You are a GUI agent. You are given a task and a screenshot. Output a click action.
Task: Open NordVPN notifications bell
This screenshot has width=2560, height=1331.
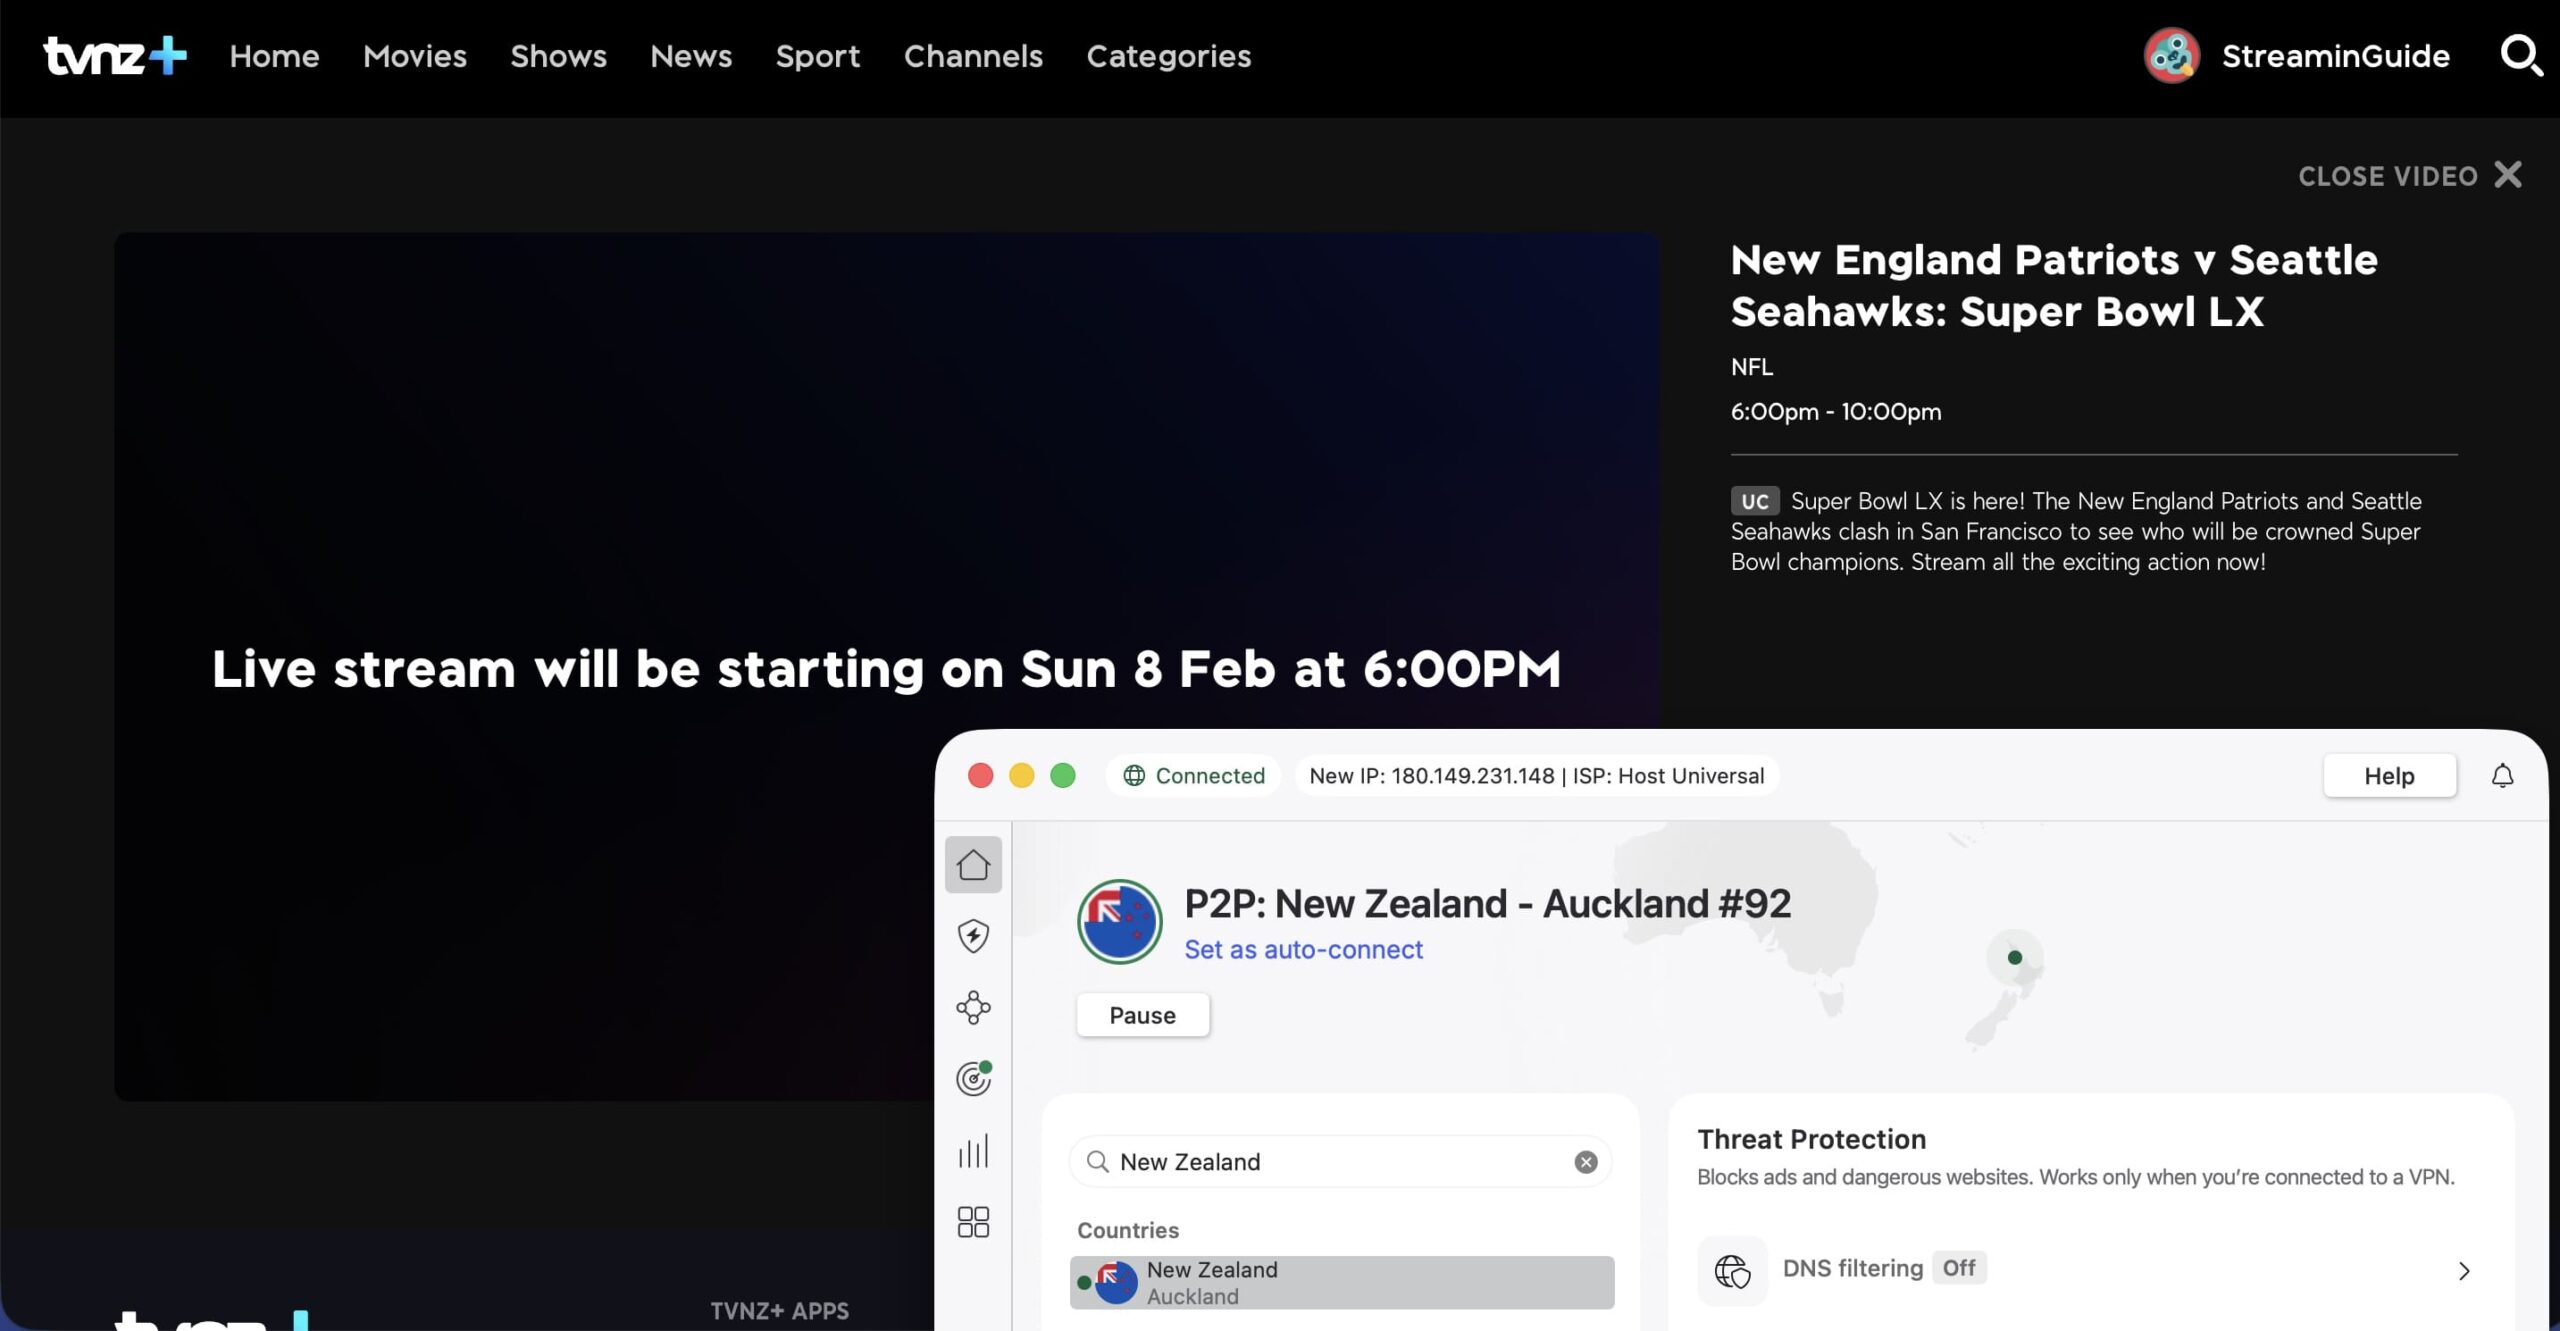2502,775
